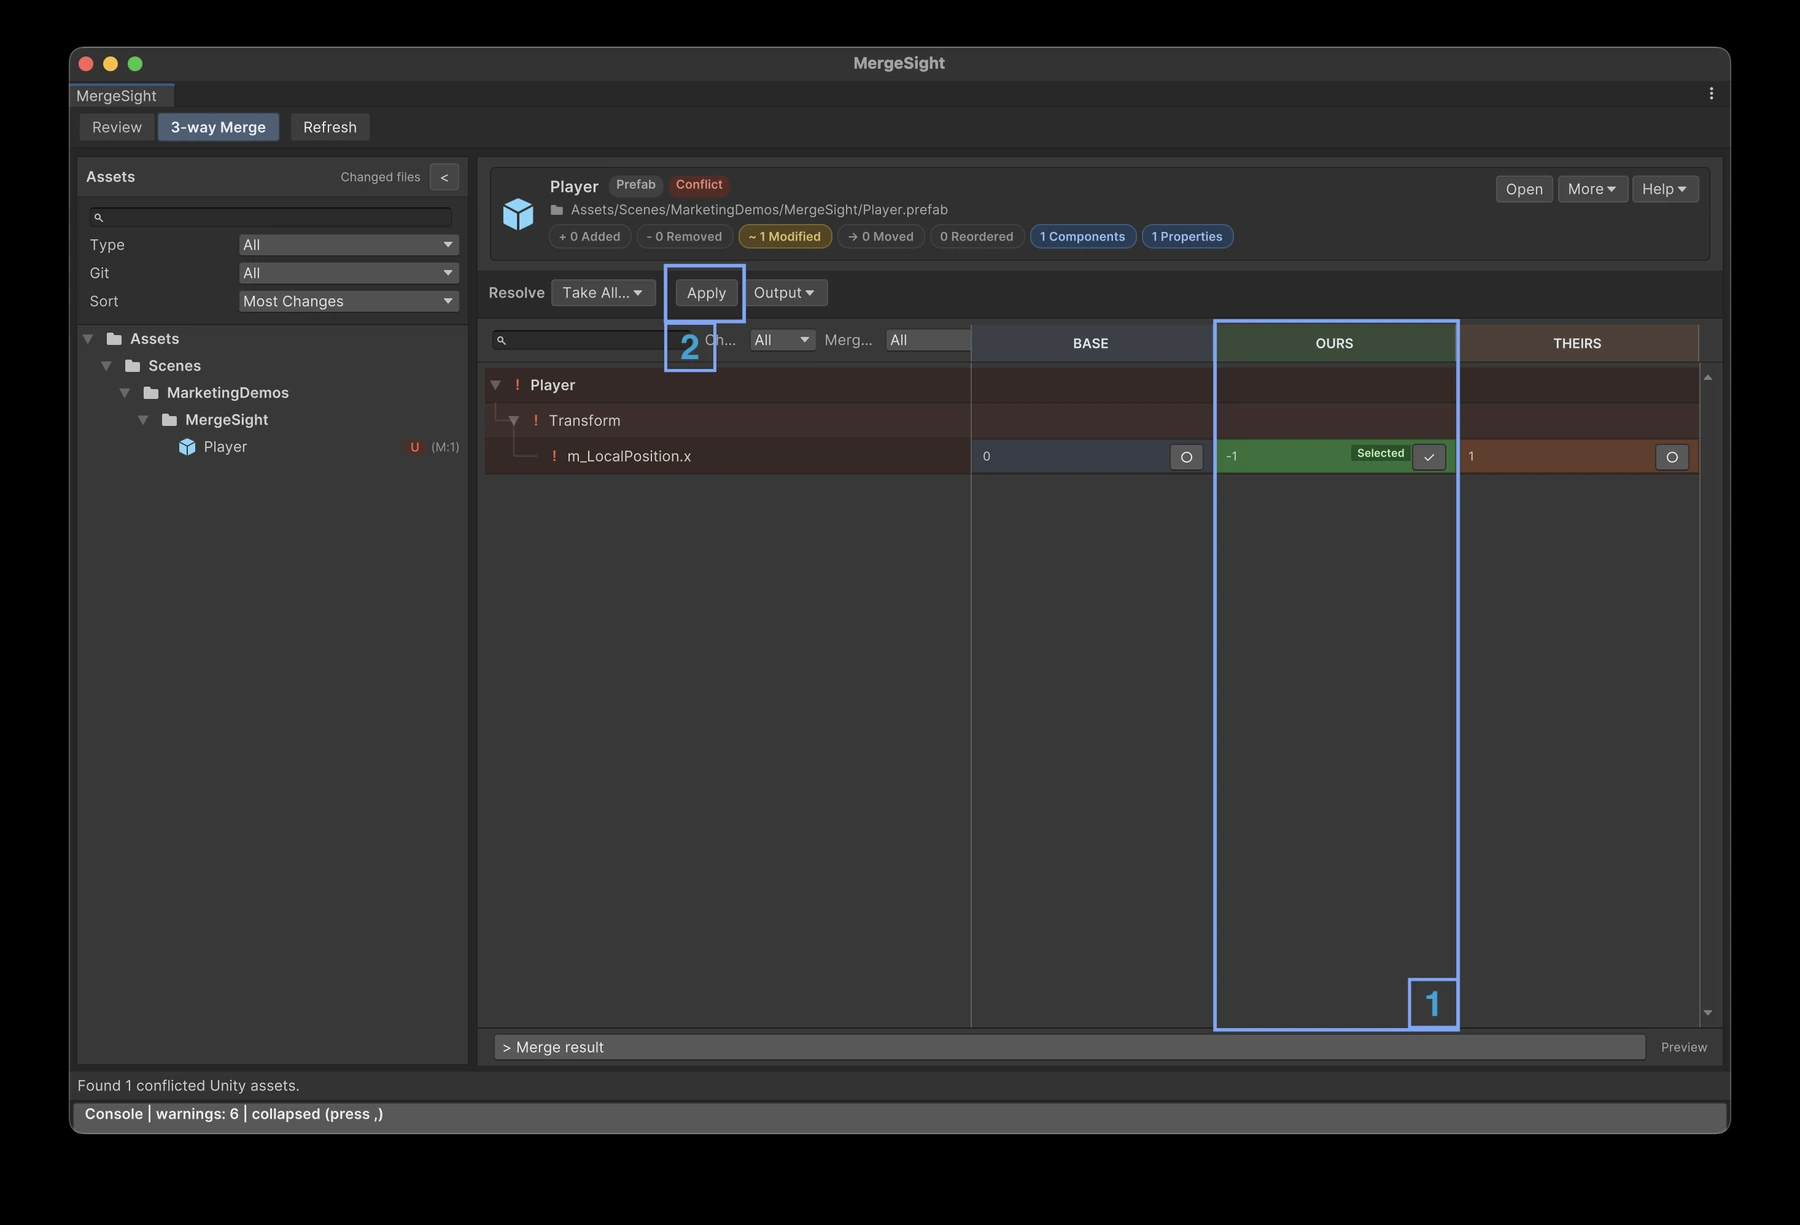
Task: Switch to the Review tab
Action: tap(117, 127)
